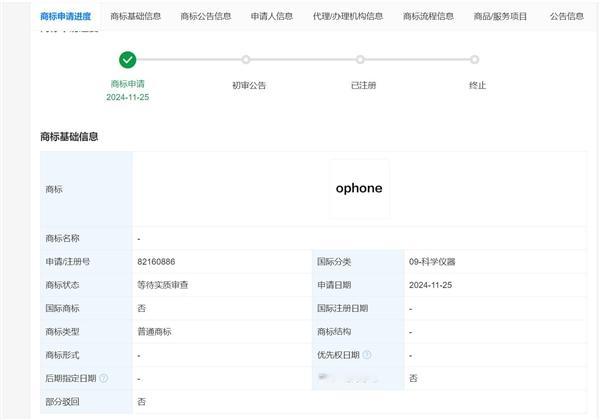
Task: Click the 否 value in the 国际商标 row
Action: point(142,308)
